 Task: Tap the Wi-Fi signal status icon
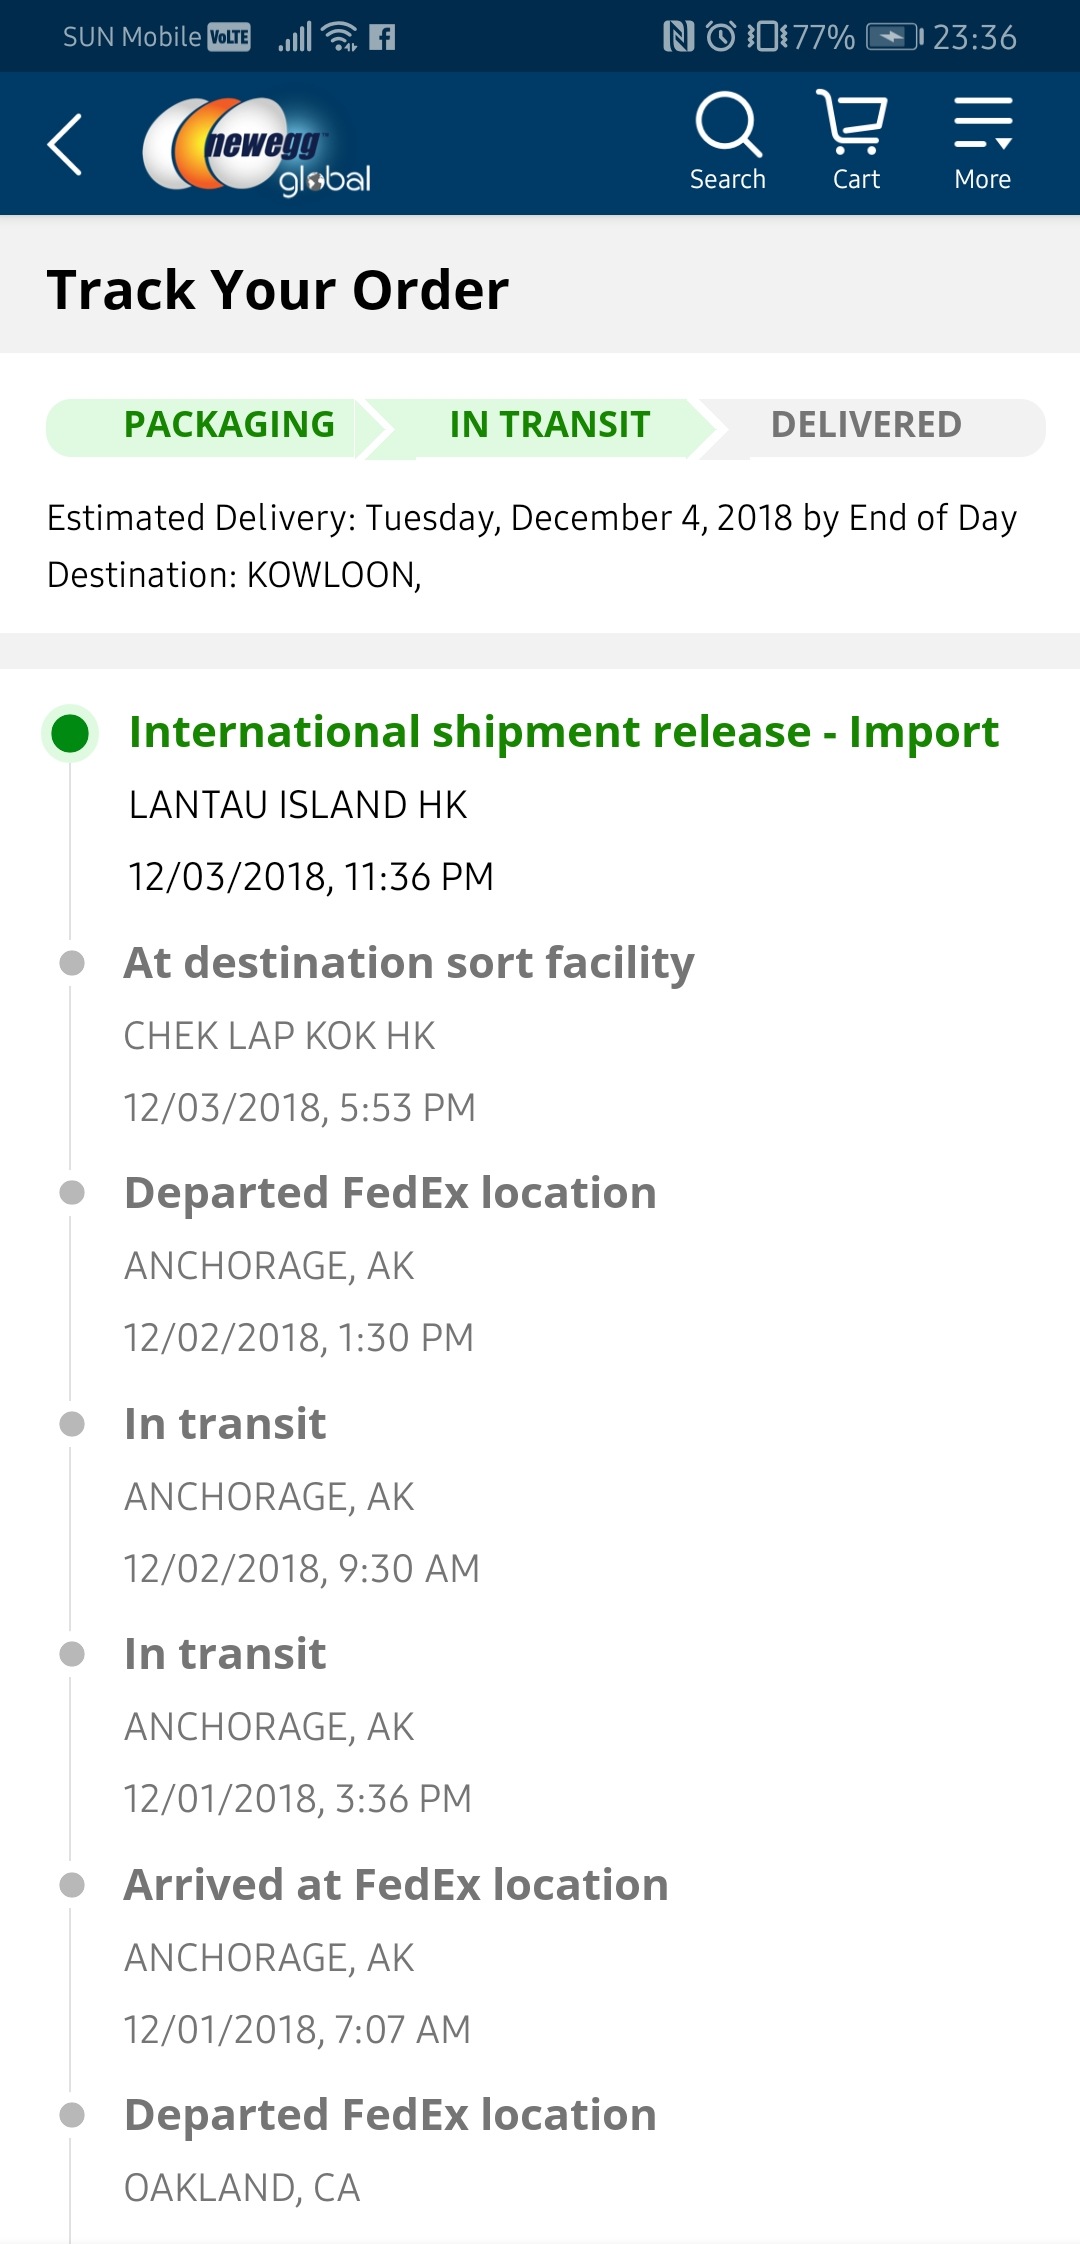click(x=341, y=37)
